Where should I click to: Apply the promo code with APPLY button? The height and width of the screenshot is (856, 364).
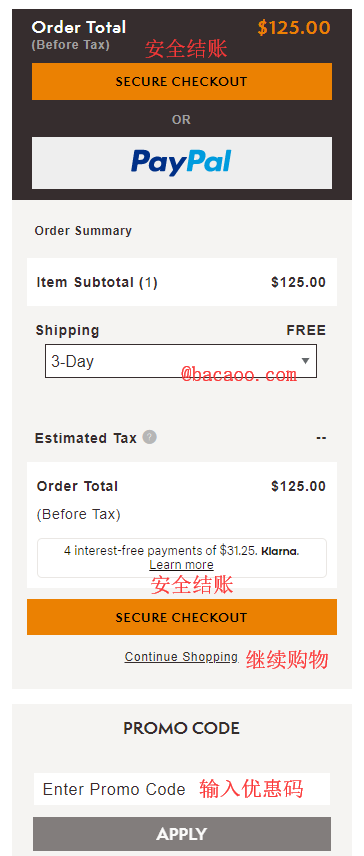pos(182,834)
